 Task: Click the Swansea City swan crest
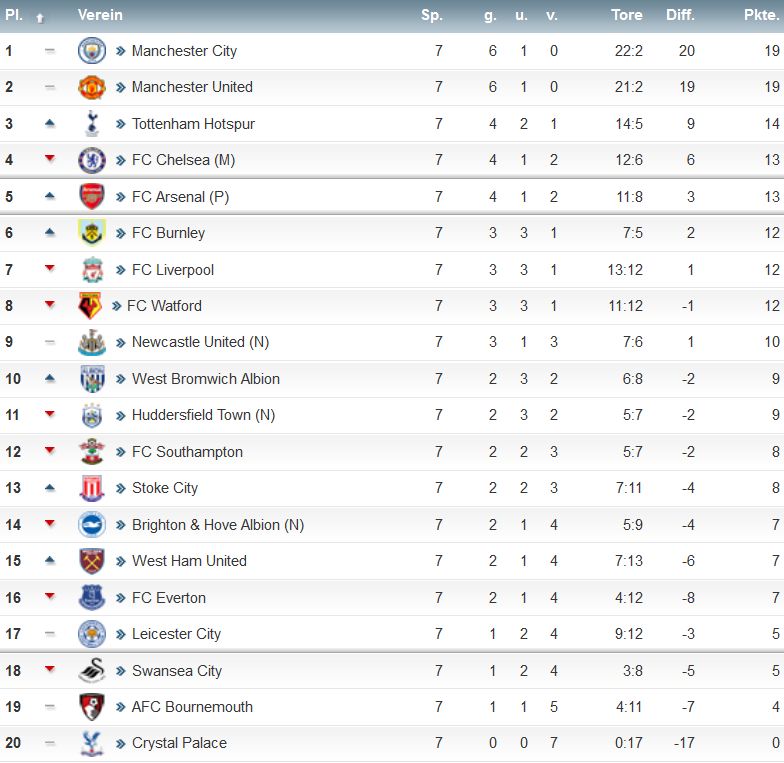[x=92, y=670]
